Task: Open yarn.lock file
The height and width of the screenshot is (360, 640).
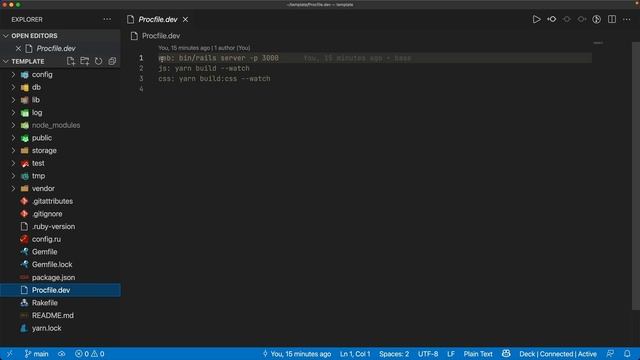Action: pos(60,328)
